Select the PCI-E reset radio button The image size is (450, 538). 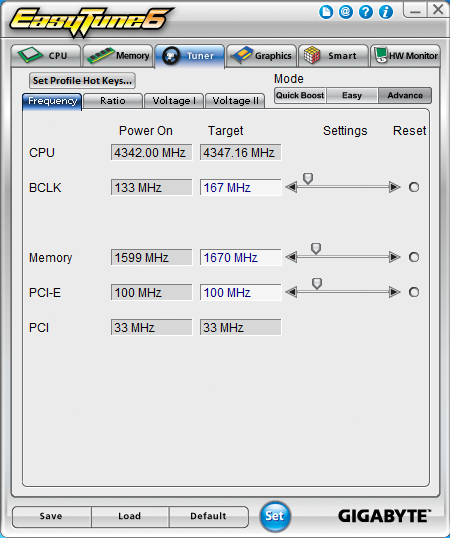click(x=414, y=292)
